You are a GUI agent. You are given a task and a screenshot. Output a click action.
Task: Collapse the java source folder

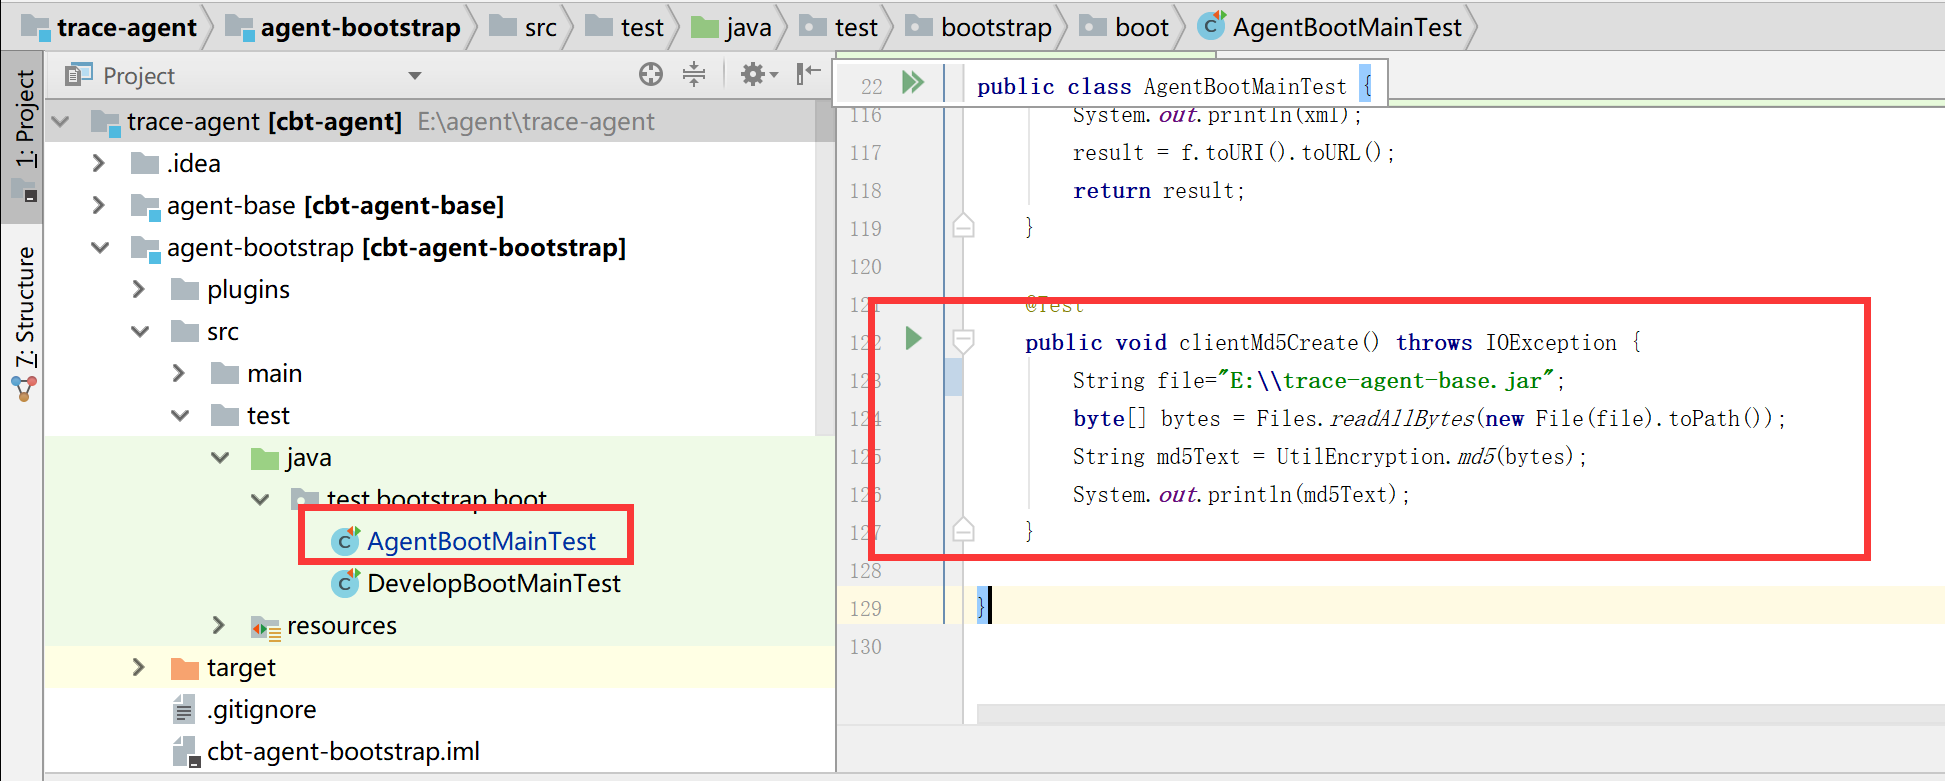click(220, 457)
